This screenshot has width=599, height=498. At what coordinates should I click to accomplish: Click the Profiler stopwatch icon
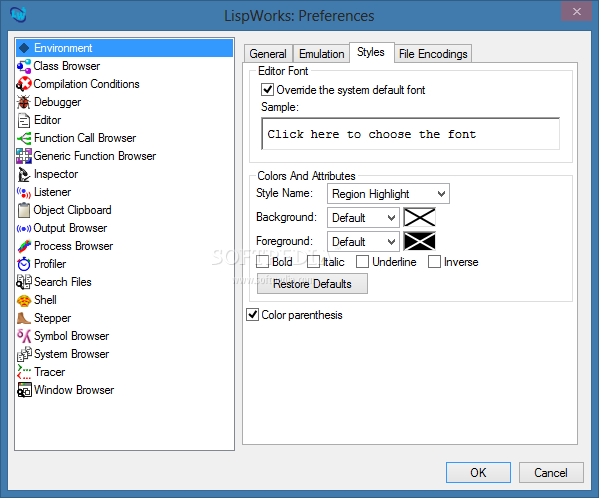tap(24, 264)
